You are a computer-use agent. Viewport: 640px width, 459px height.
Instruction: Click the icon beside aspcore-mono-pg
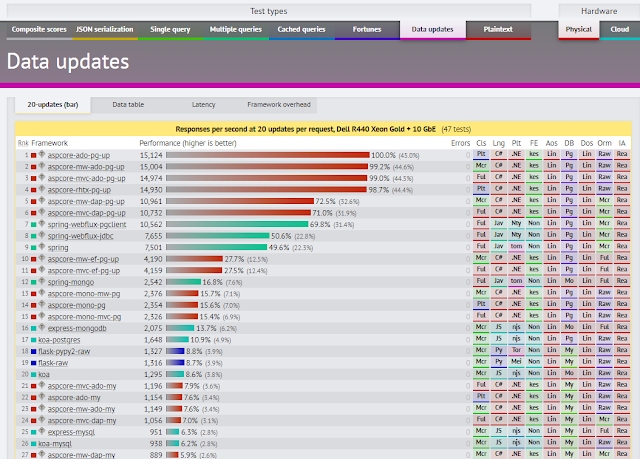pos(42,304)
